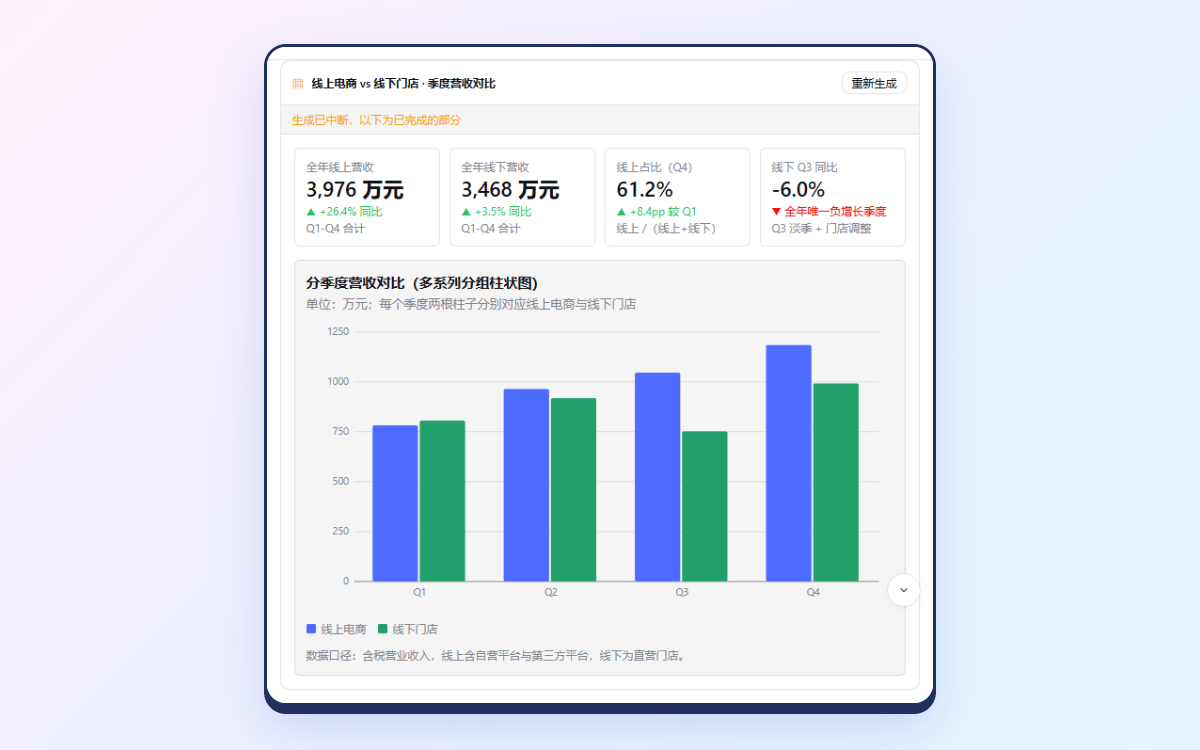This screenshot has width=1200, height=750.
Task: Click the red down arrow next to 全年唯一负增长季度
Action: (x=776, y=212)
